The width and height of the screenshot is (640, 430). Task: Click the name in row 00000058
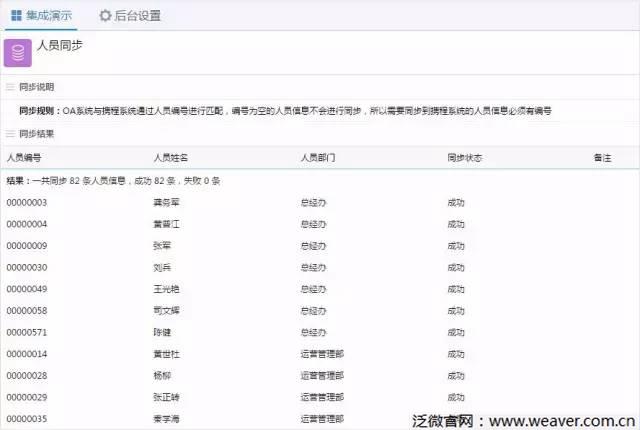(x=166, y=310)
